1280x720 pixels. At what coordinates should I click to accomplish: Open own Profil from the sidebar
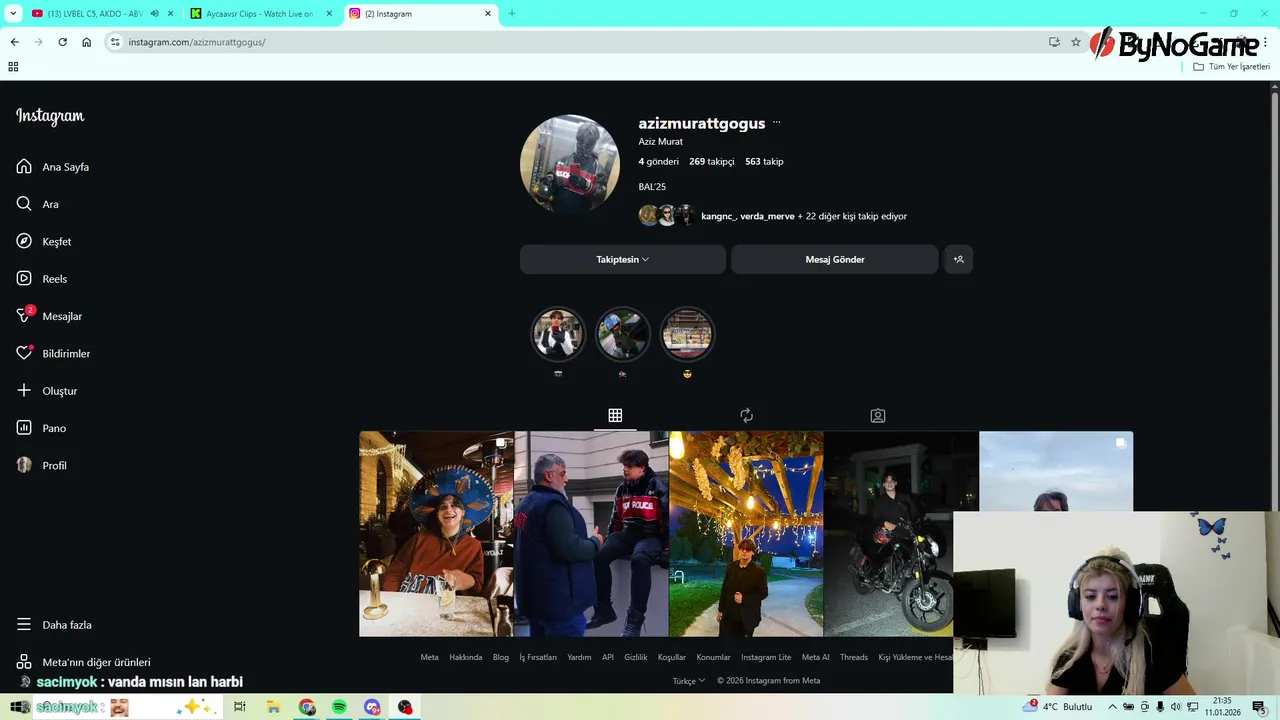42,466
